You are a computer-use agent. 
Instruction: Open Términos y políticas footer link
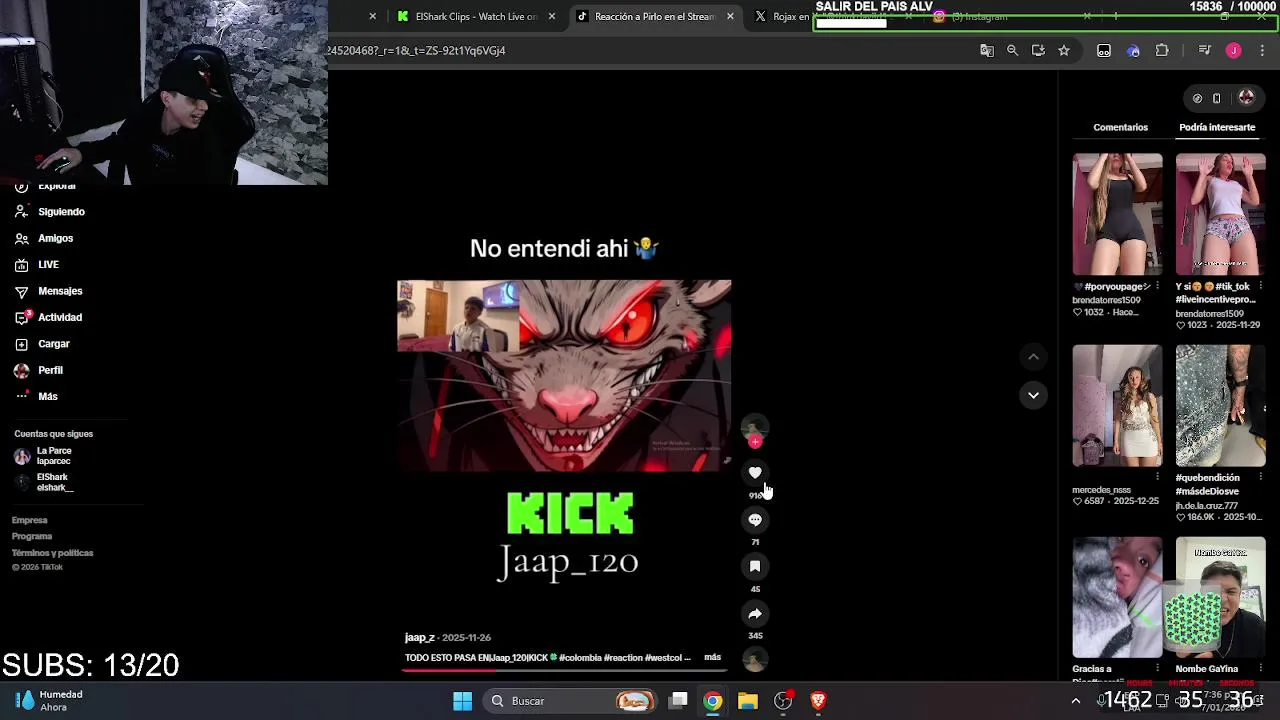click(x=52, y=553)
